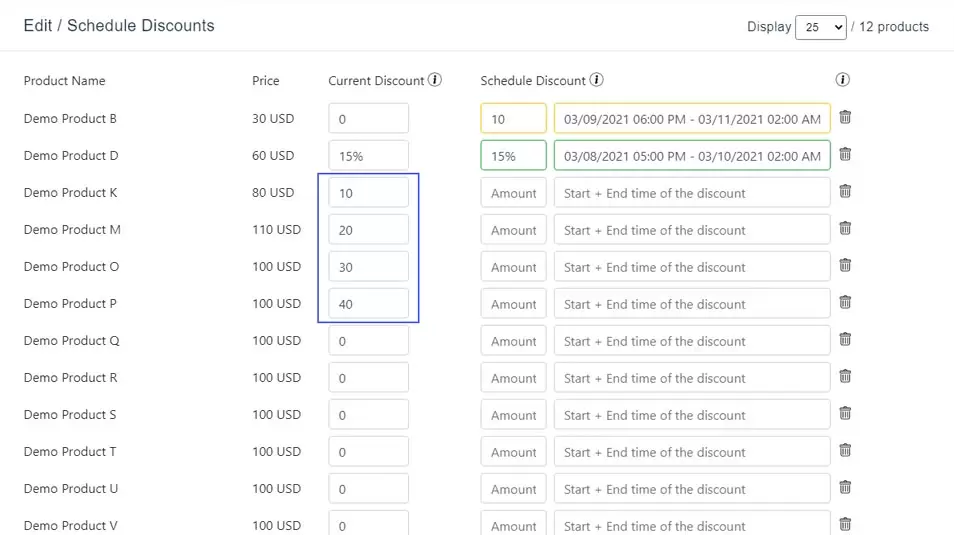Set start/end time for Demo Product O
The width and height of the screenshot is (954, 535).
692,267
